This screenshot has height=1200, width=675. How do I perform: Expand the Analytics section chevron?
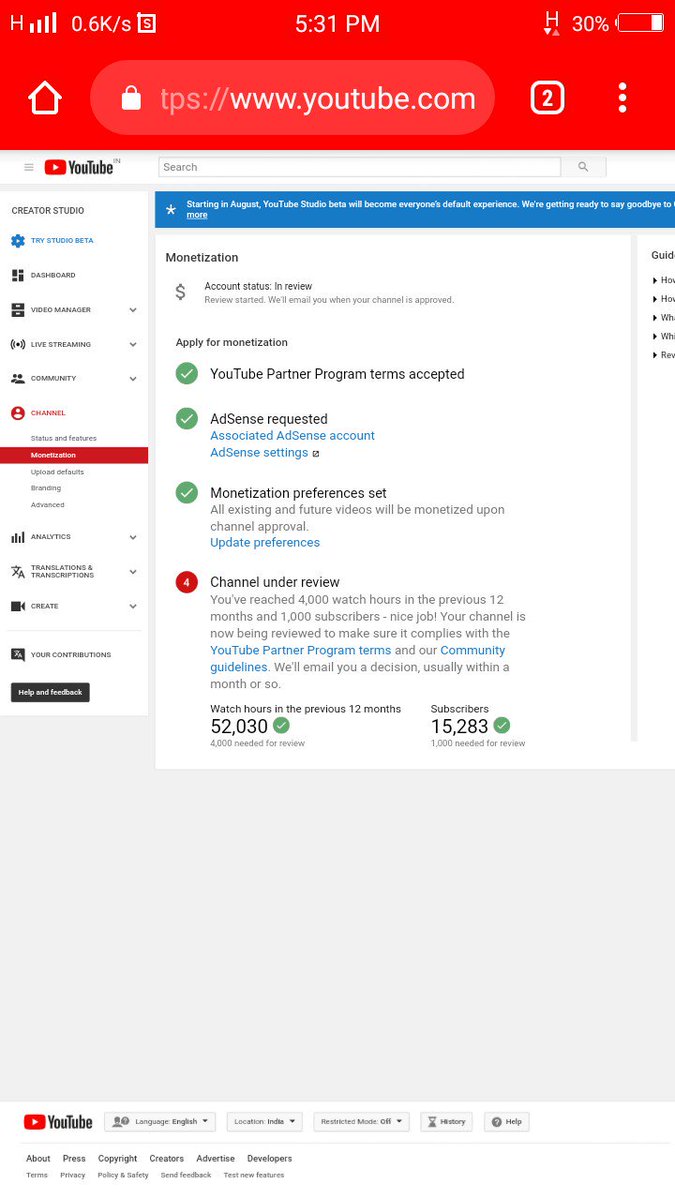tap(133, 537)
